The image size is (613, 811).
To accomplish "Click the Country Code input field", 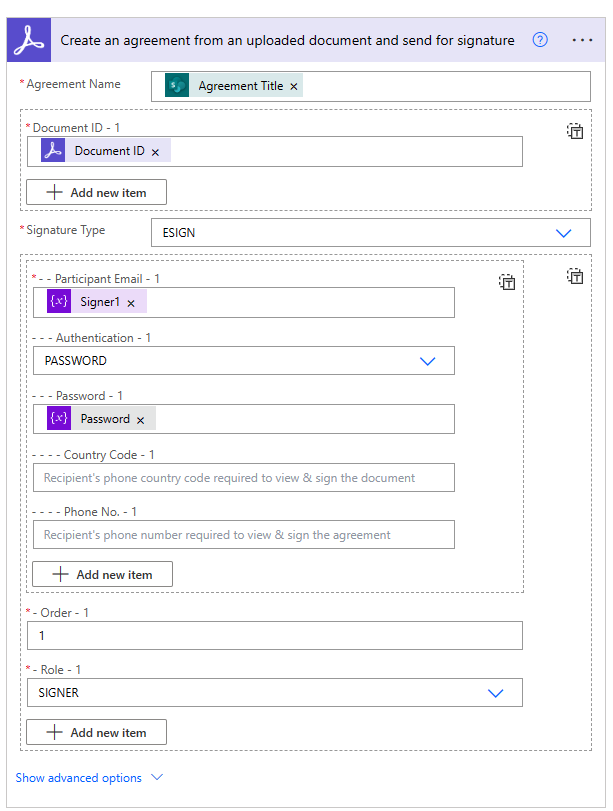I will point(244,477).
